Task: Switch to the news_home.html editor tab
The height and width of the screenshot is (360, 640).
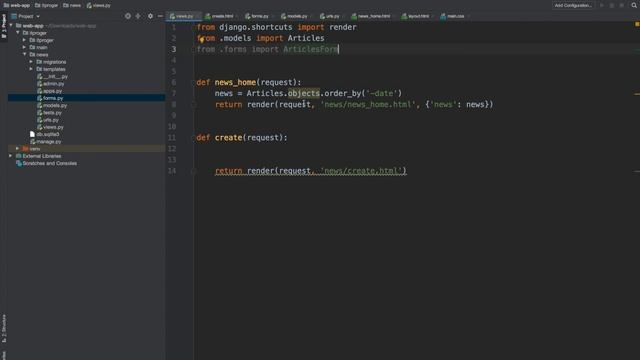Action: (x=373, y=16)
